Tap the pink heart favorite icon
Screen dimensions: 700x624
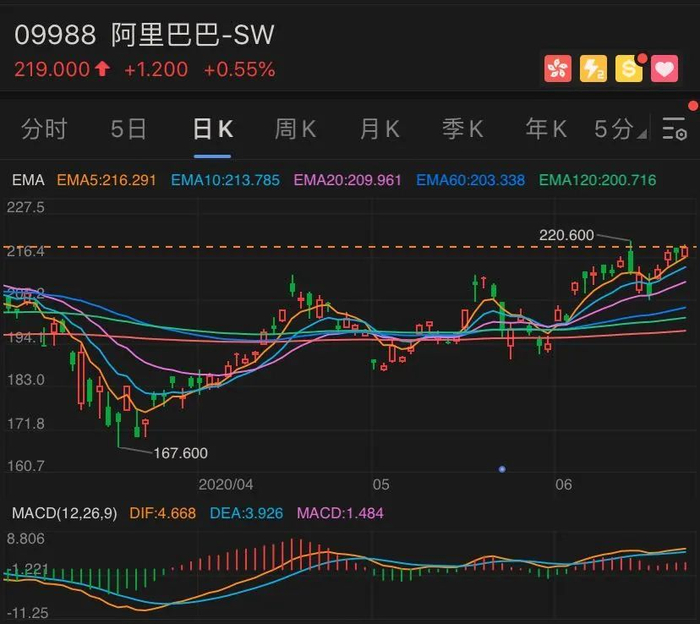664,69
